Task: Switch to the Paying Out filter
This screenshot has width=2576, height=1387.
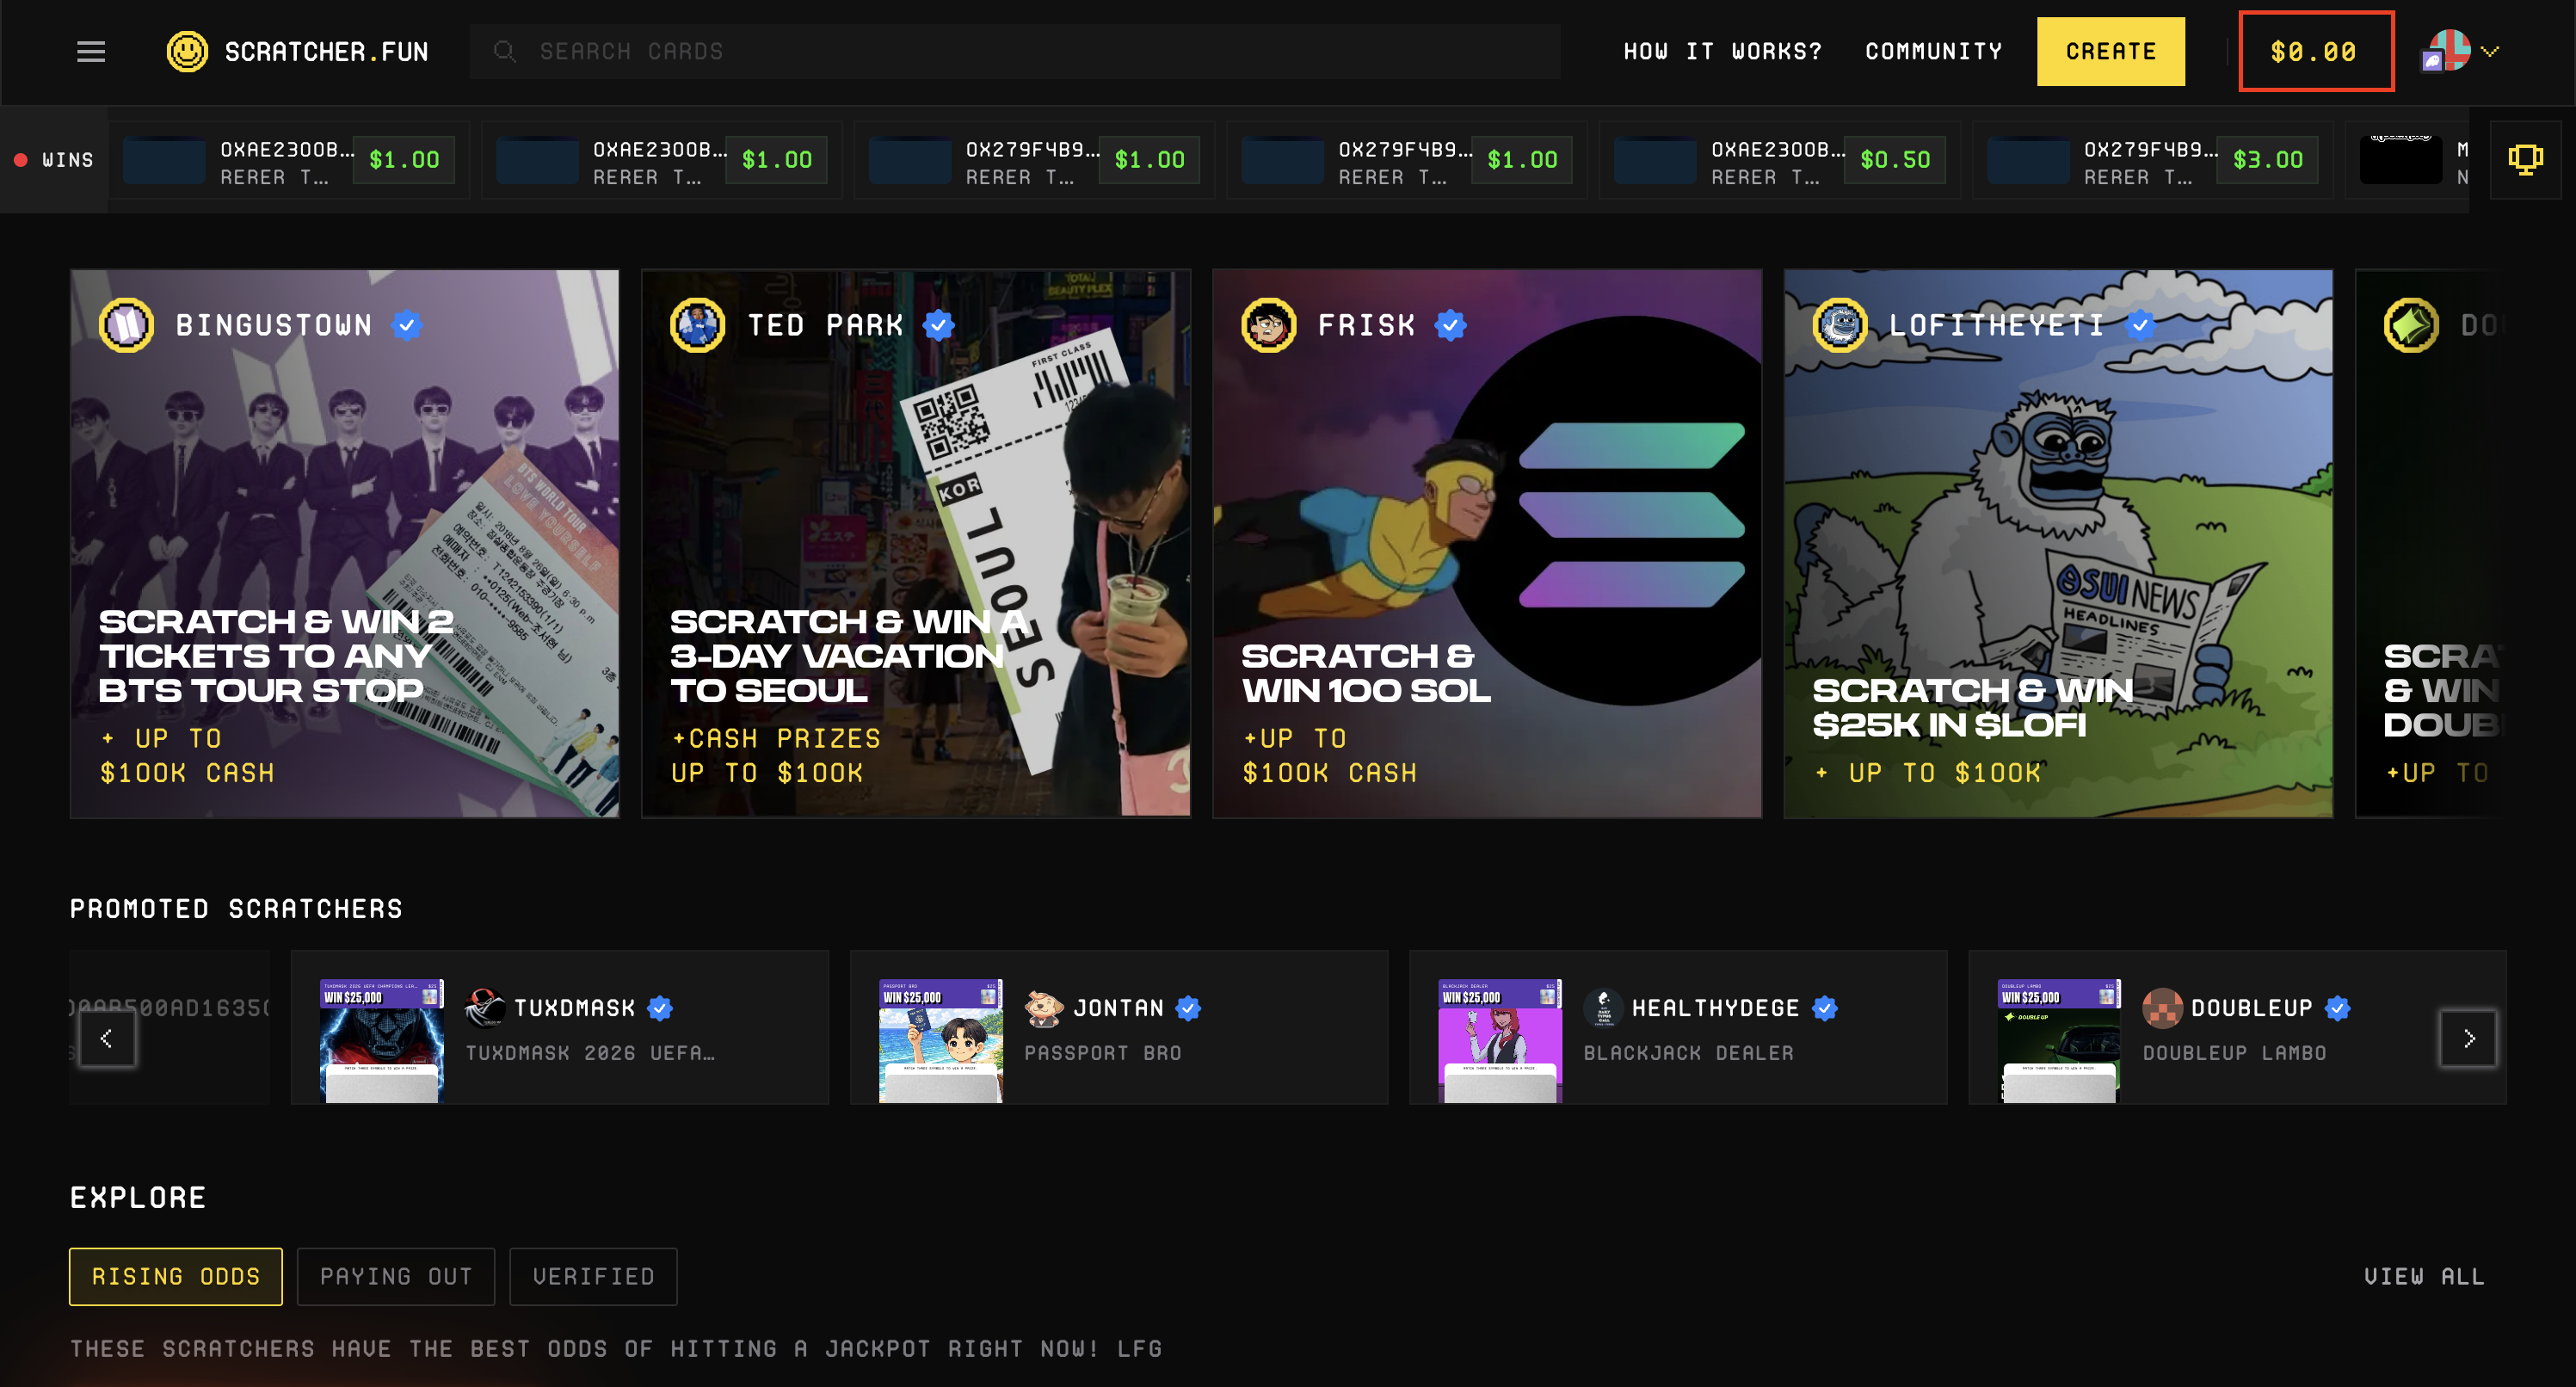Action: [395, 1276]
